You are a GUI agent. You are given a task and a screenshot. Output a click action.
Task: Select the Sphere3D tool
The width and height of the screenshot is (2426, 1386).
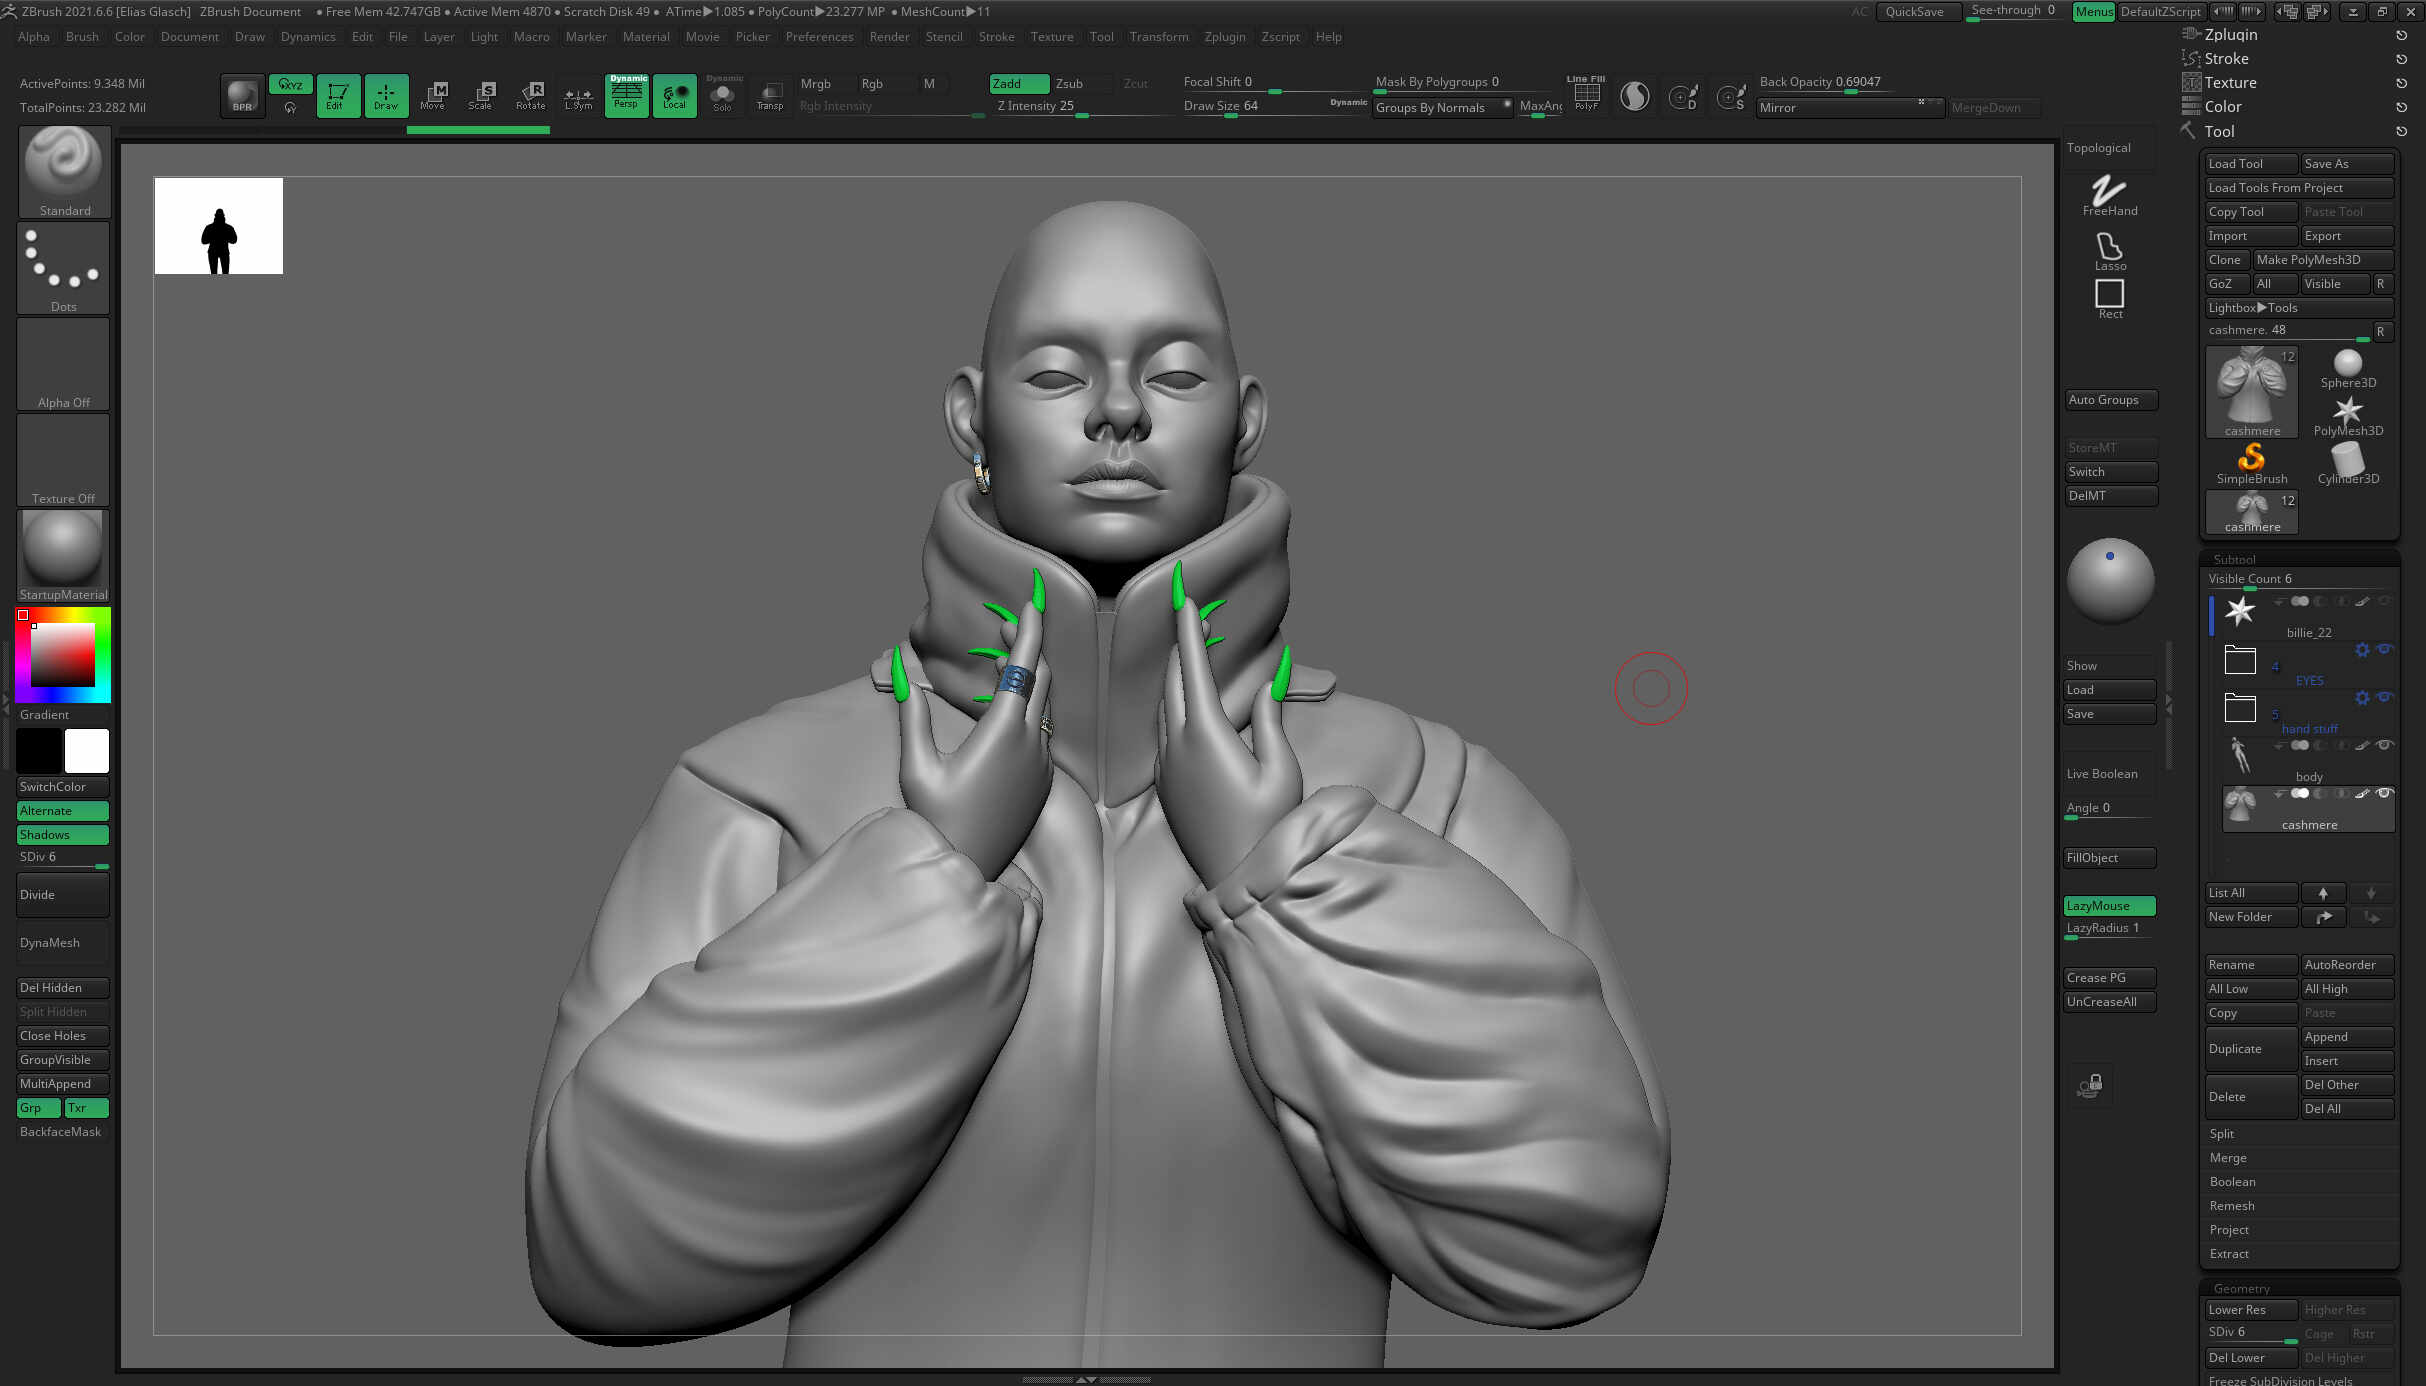[2346, 365]
